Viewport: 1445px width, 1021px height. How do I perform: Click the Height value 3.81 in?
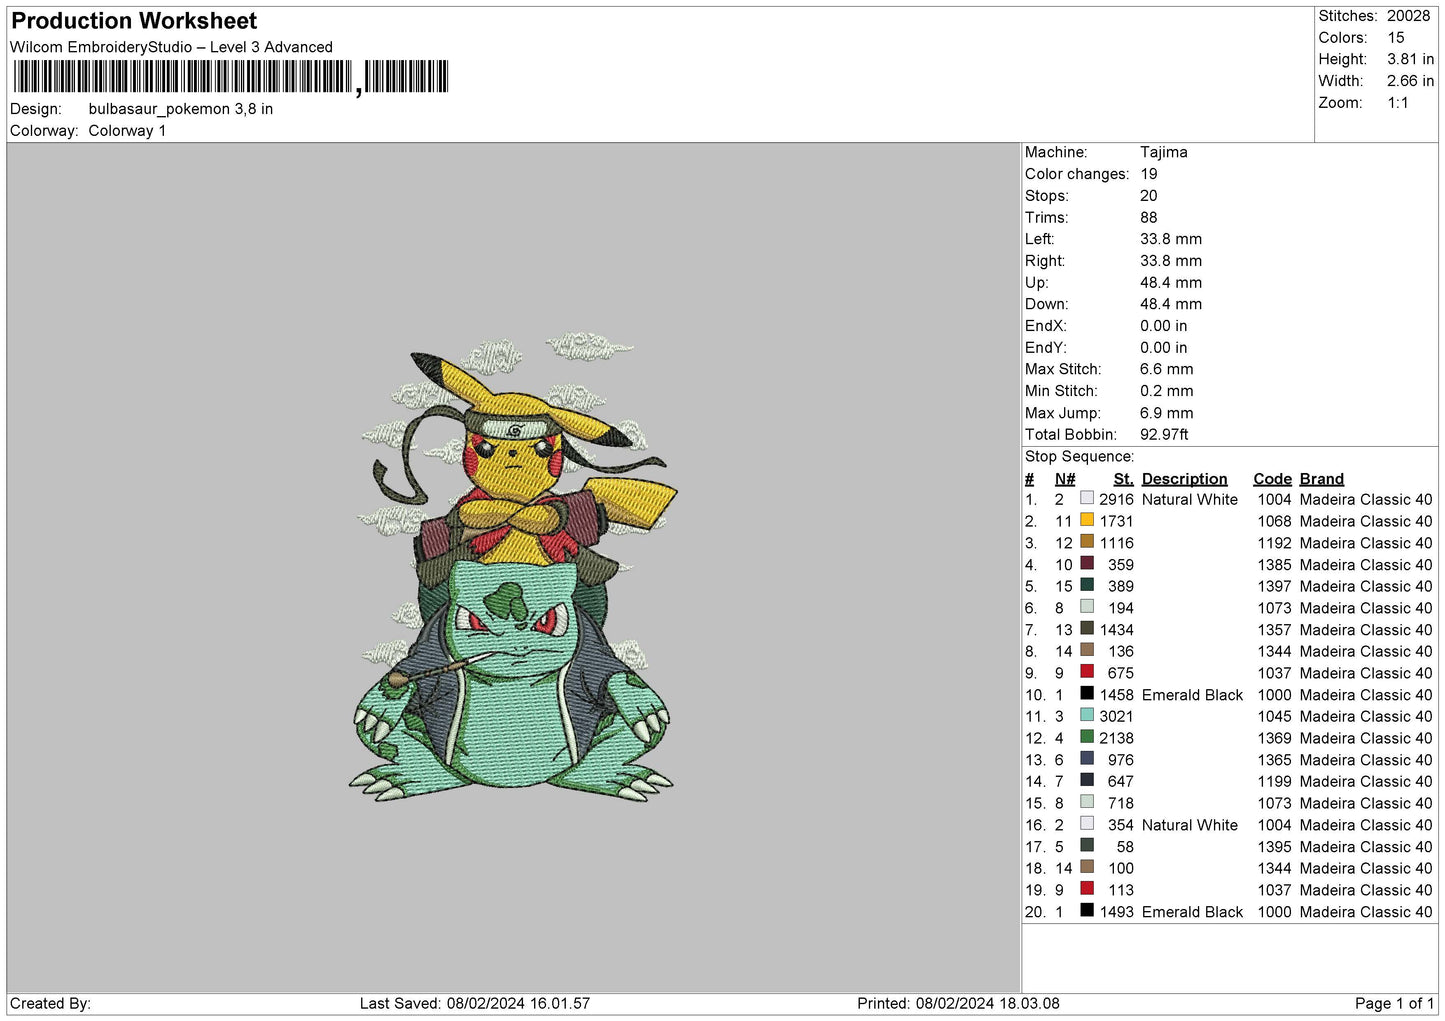pyautogui.click(x=1410, y=60)
